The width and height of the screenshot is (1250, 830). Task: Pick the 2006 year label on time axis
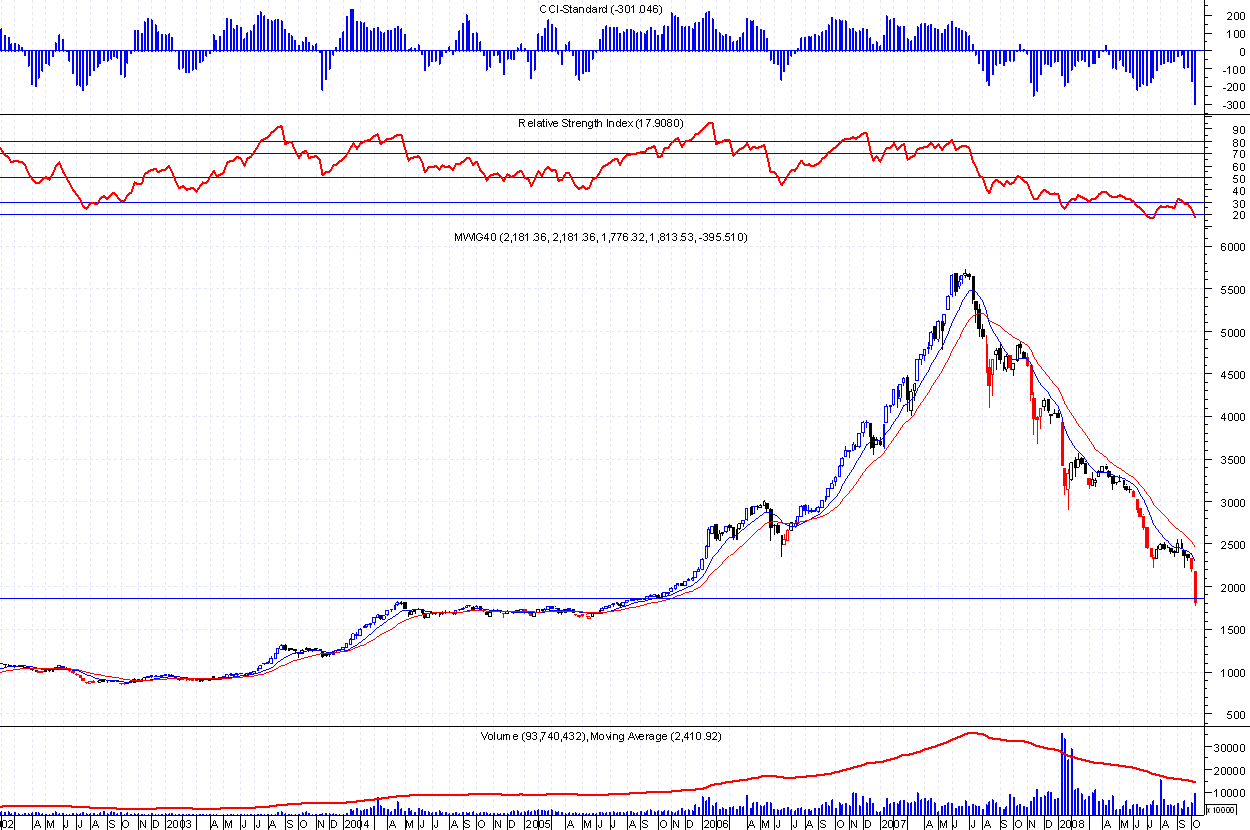(x=714, y=824)
